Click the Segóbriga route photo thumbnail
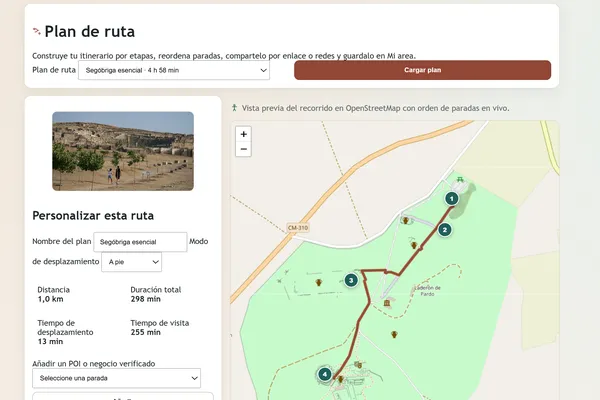The width and height of the screenshot is (600, 400). coord(123,151)
